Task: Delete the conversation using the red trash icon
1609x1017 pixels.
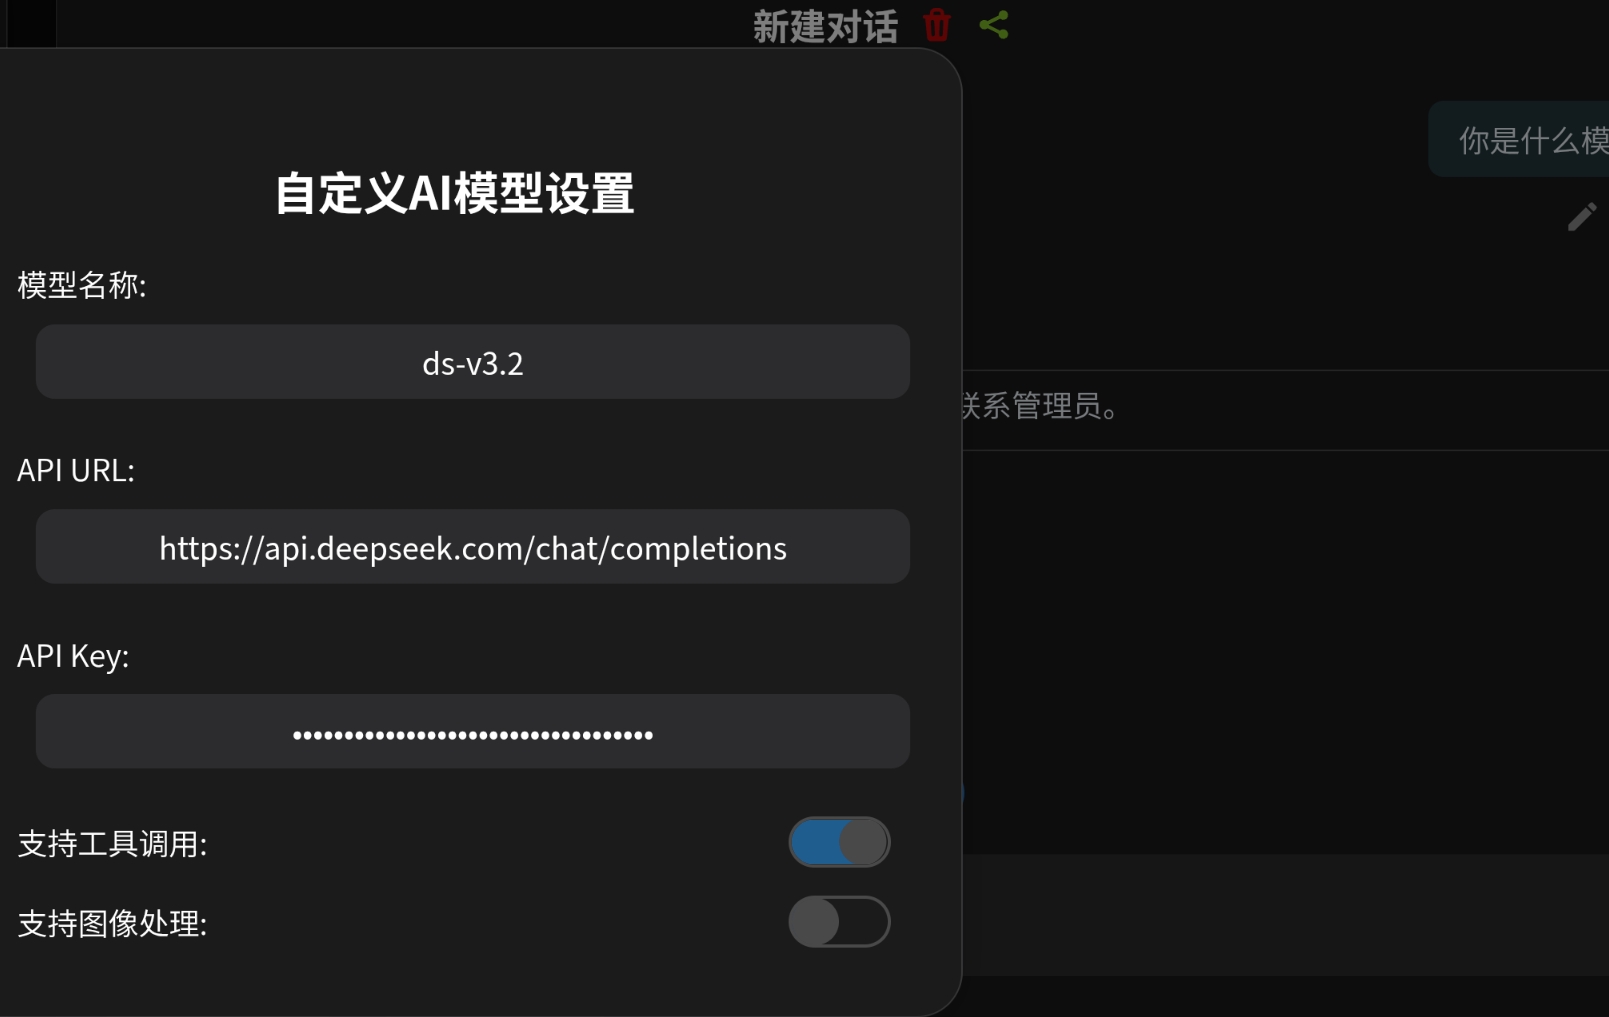Action: [935, 25]
